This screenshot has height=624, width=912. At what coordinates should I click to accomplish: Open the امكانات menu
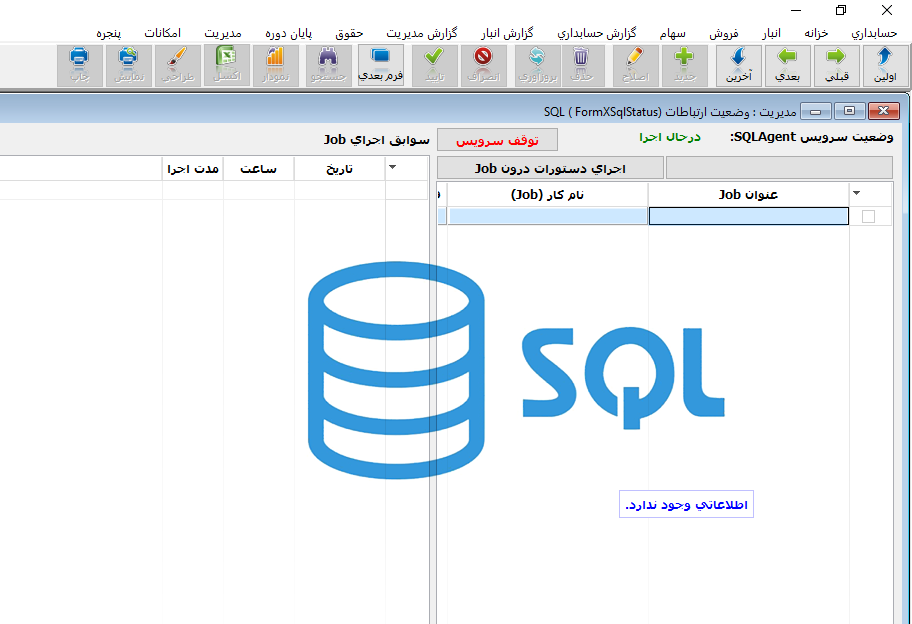tap(162, 33)
